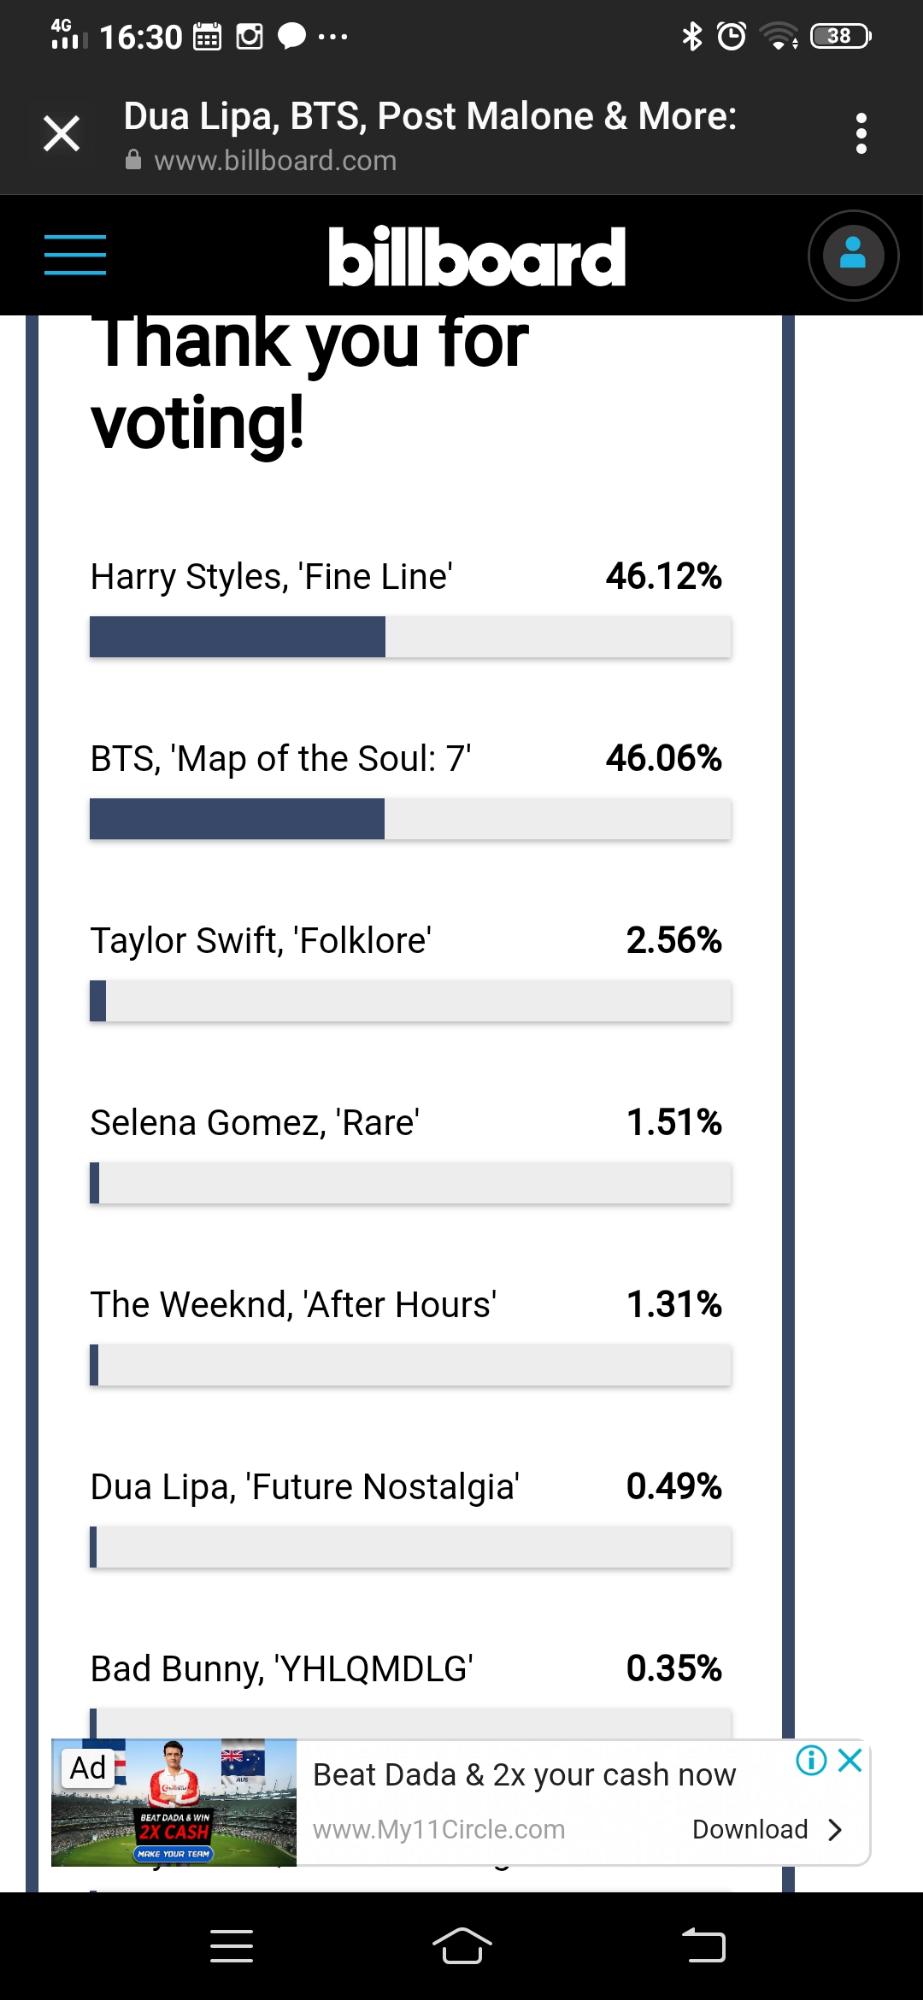The height and width of the screenshot is (2000, 923).
Task: Tap the Bluetooth status bar icon
Action: coord(691,37)
